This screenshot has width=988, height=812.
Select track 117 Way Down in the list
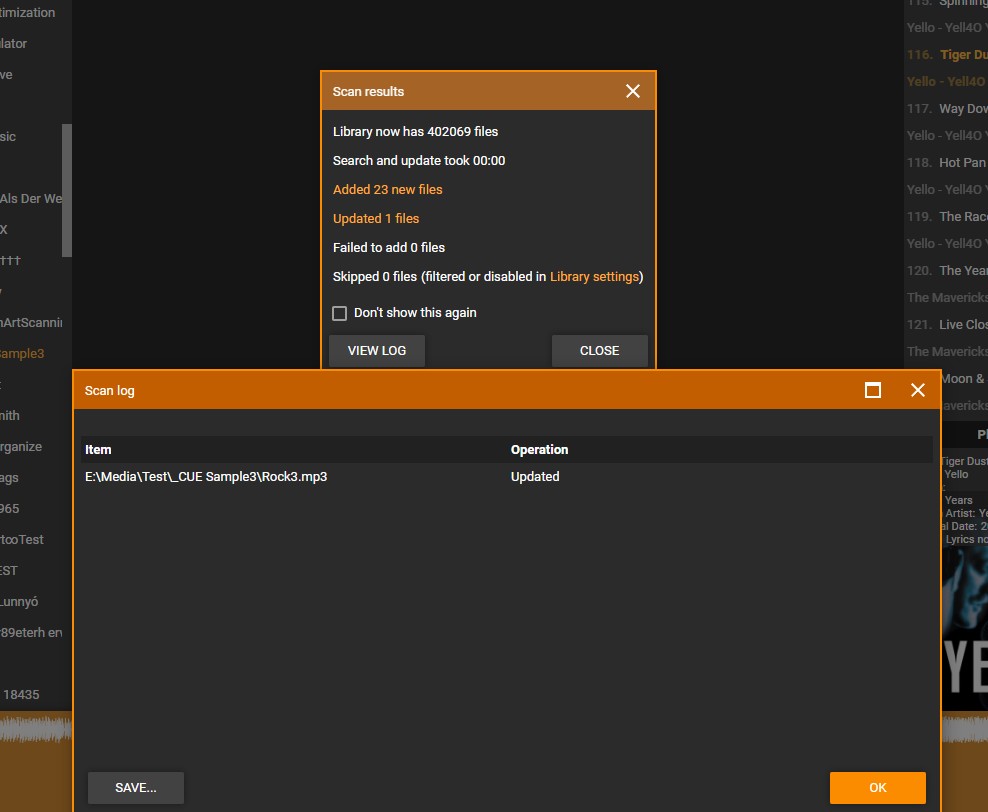[x=962, y=108]
